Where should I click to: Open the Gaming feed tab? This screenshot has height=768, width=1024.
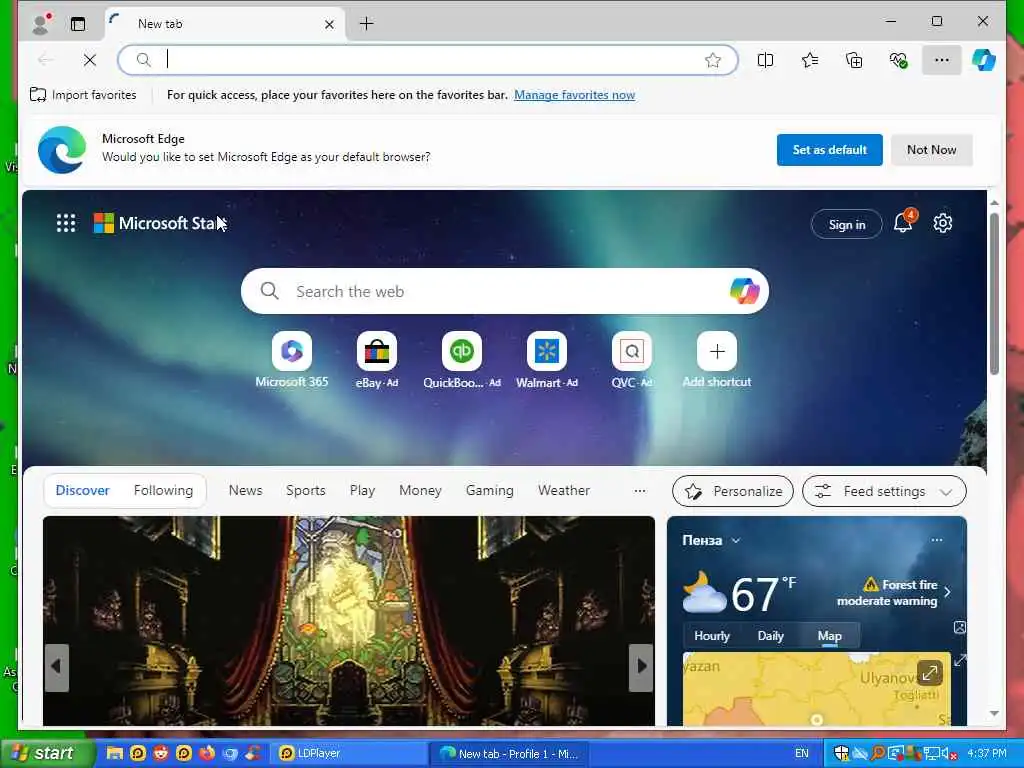pos(489,490)
